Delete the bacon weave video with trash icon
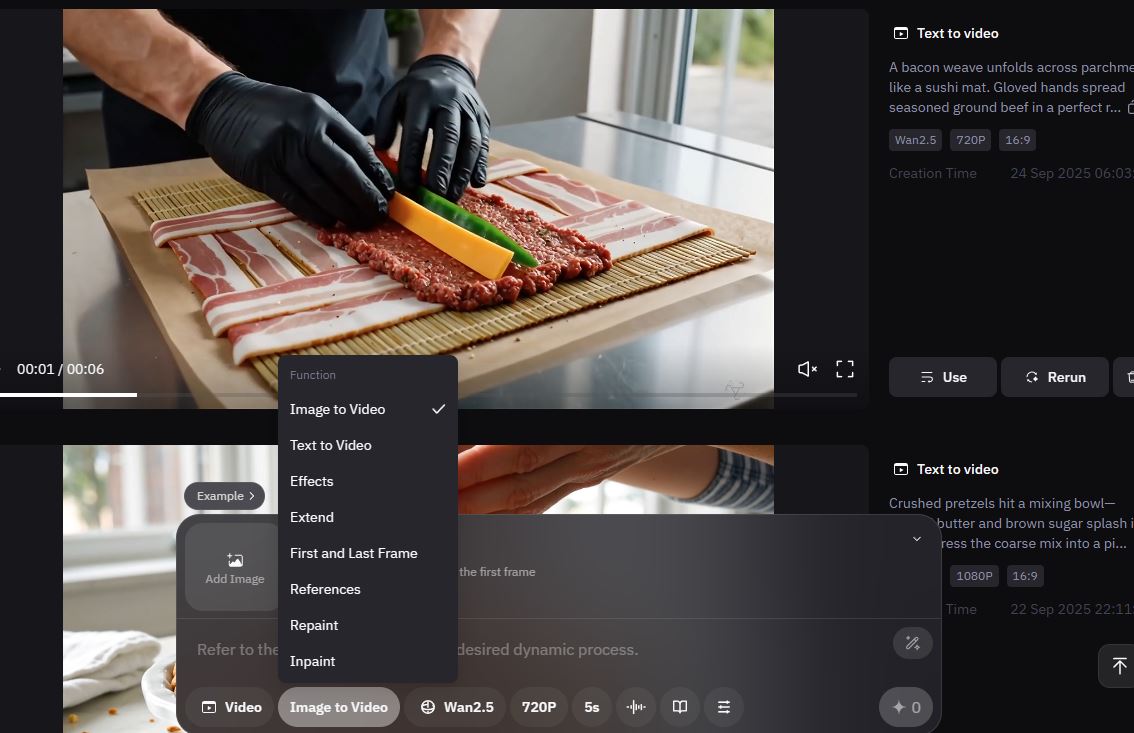 coord(1128,377)
